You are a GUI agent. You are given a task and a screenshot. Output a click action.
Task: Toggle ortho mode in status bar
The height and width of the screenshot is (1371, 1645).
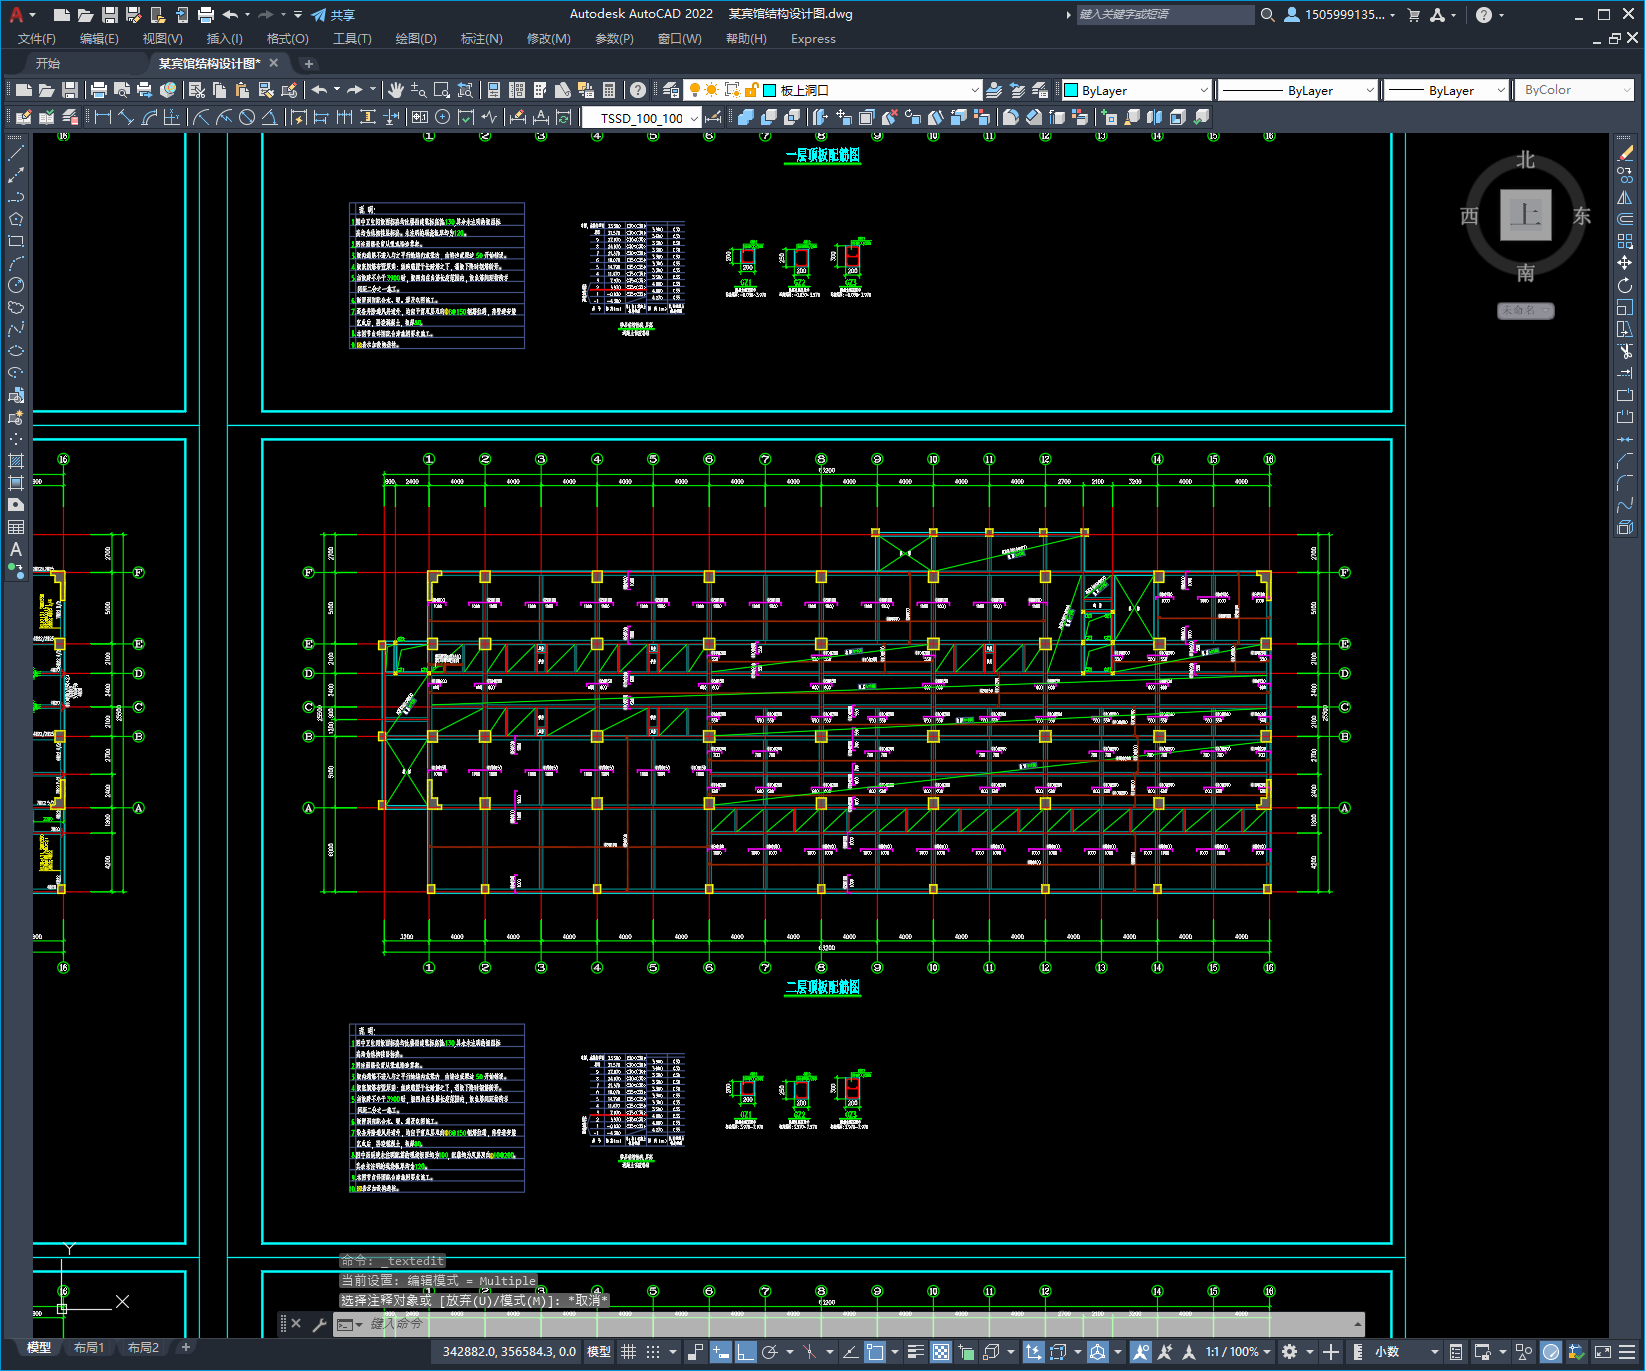tap(745, 1352)
